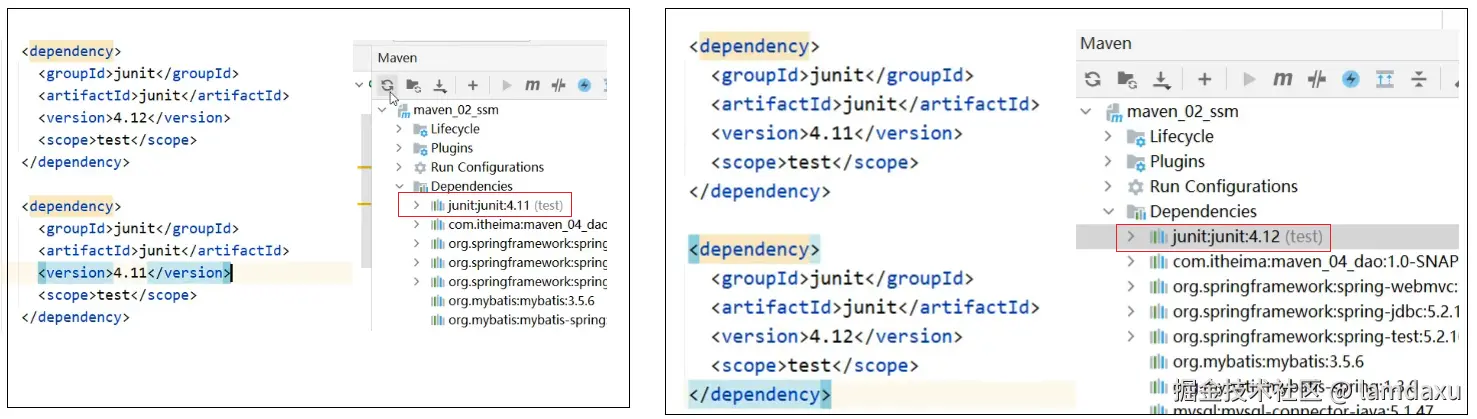Viewport: 1477px width, 419px height.
Task: Select maven_02_ssm project row in left screenshot
Action: click(489, 110)
